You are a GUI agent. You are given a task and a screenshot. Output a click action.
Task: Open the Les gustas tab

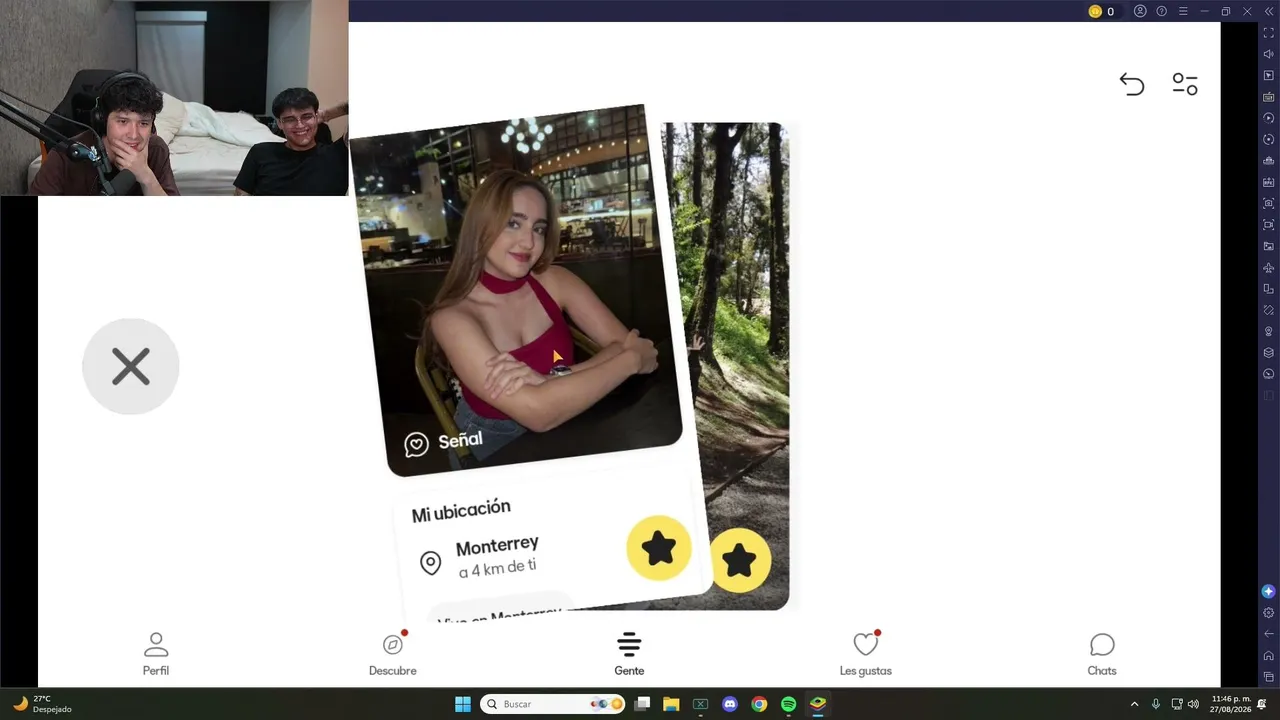point(866,654)
